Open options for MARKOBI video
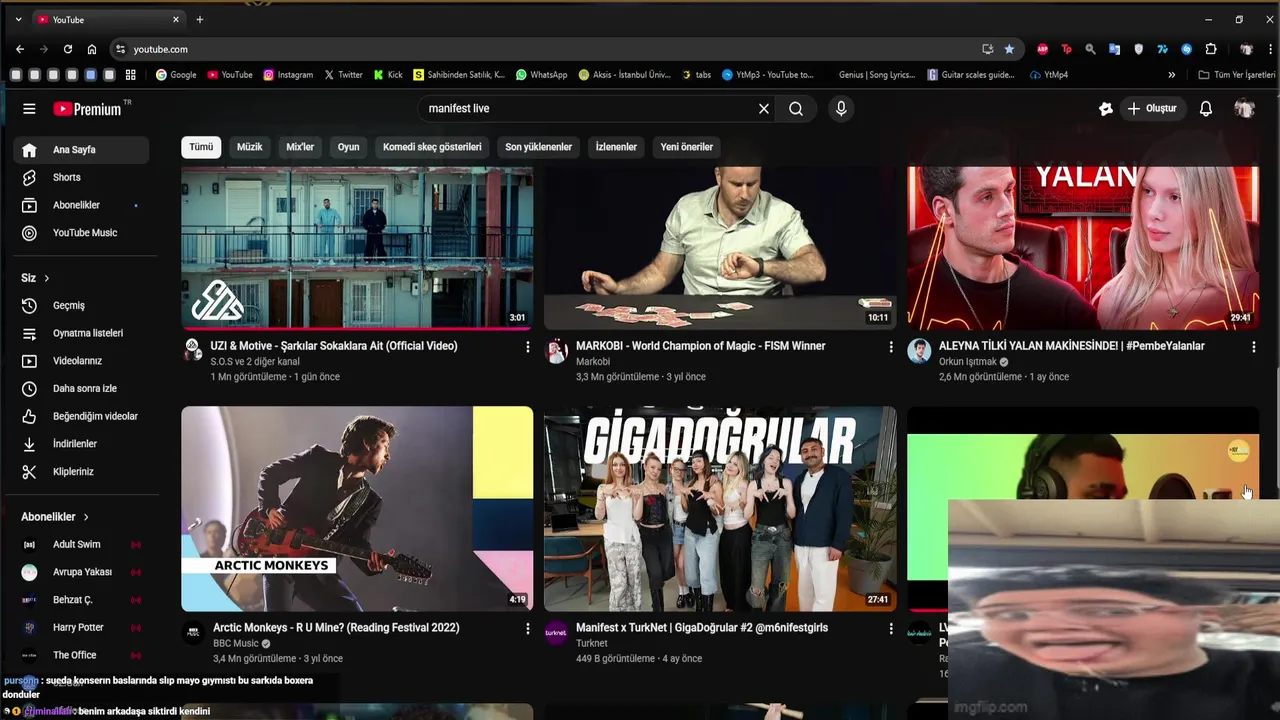1280x720 pixels. tap(891, 347)
